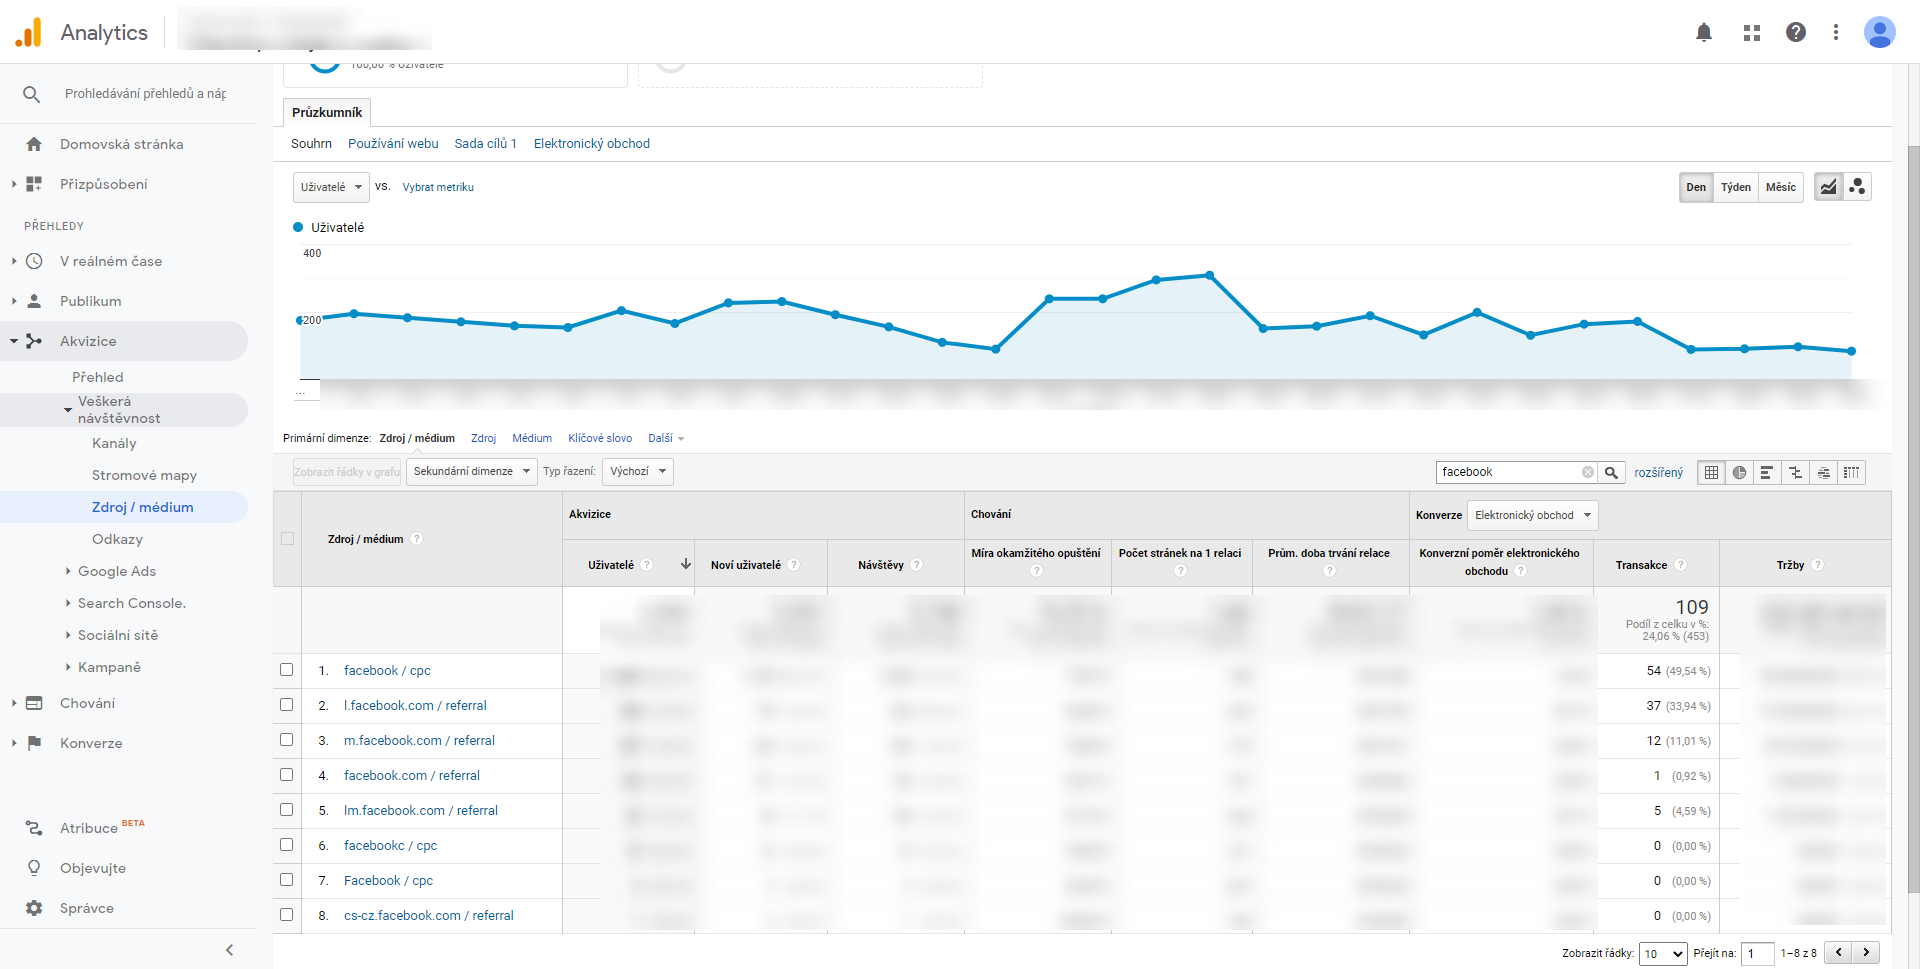
Task: Select the Průzkumník tab
Action: tap(327, 112)
